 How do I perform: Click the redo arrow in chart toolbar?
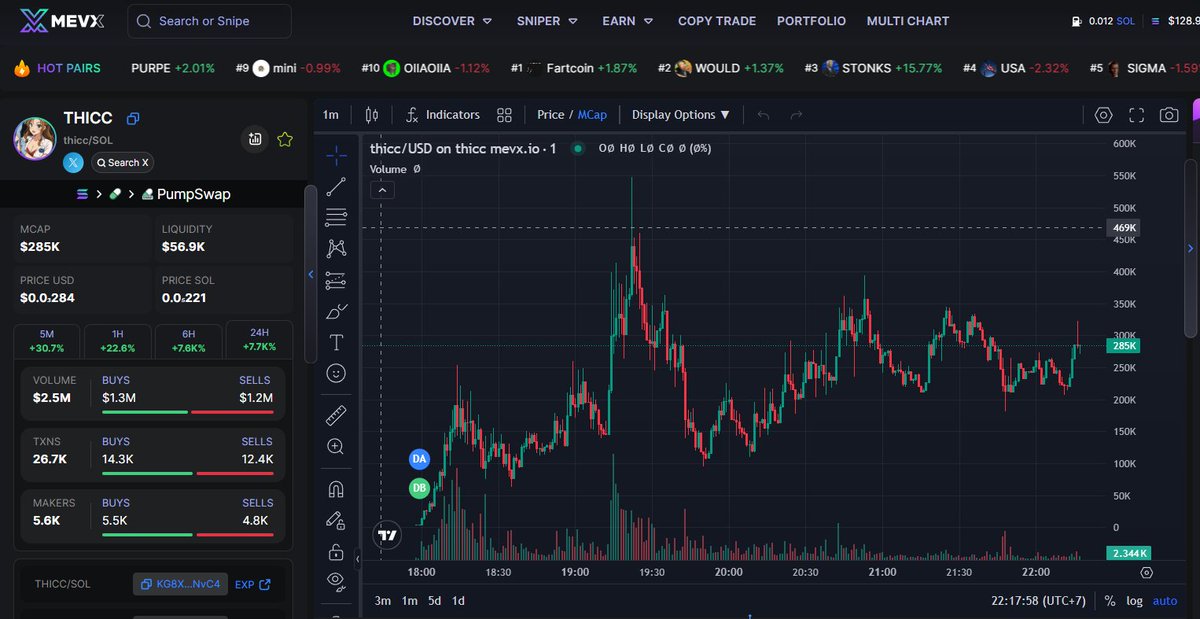796,115
